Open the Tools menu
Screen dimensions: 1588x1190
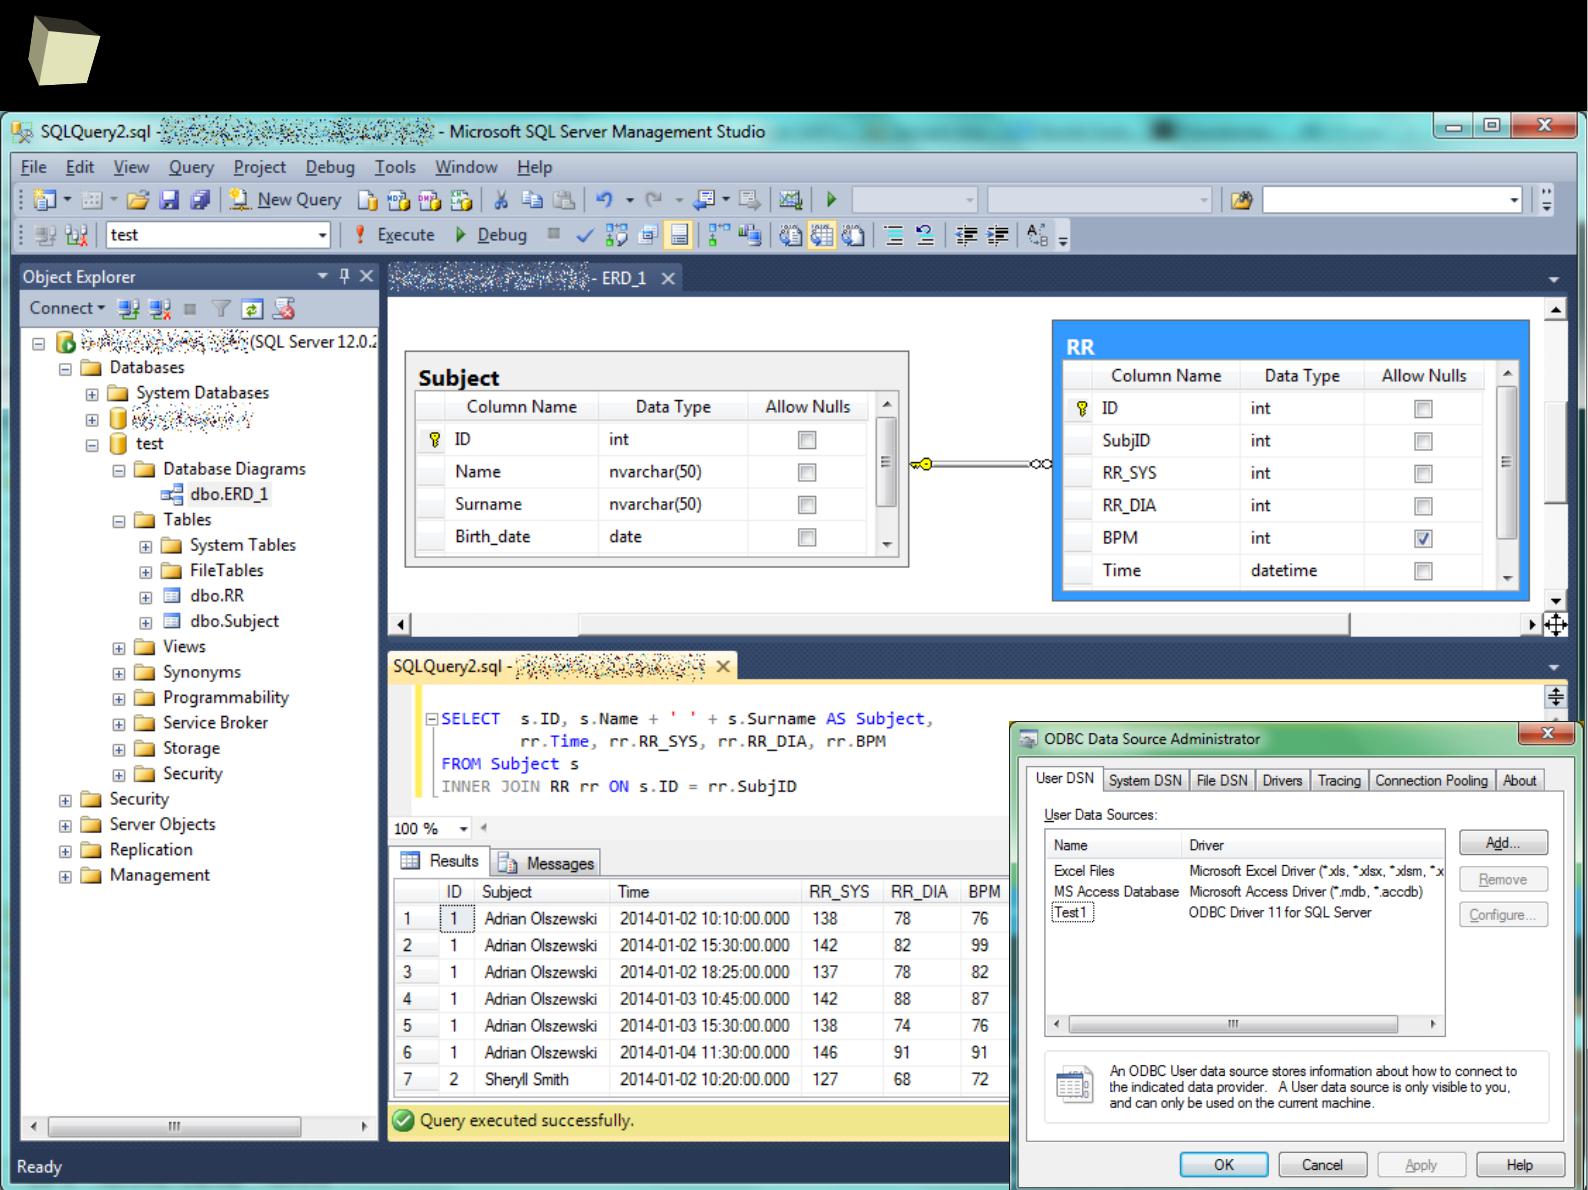click(395, 167)
